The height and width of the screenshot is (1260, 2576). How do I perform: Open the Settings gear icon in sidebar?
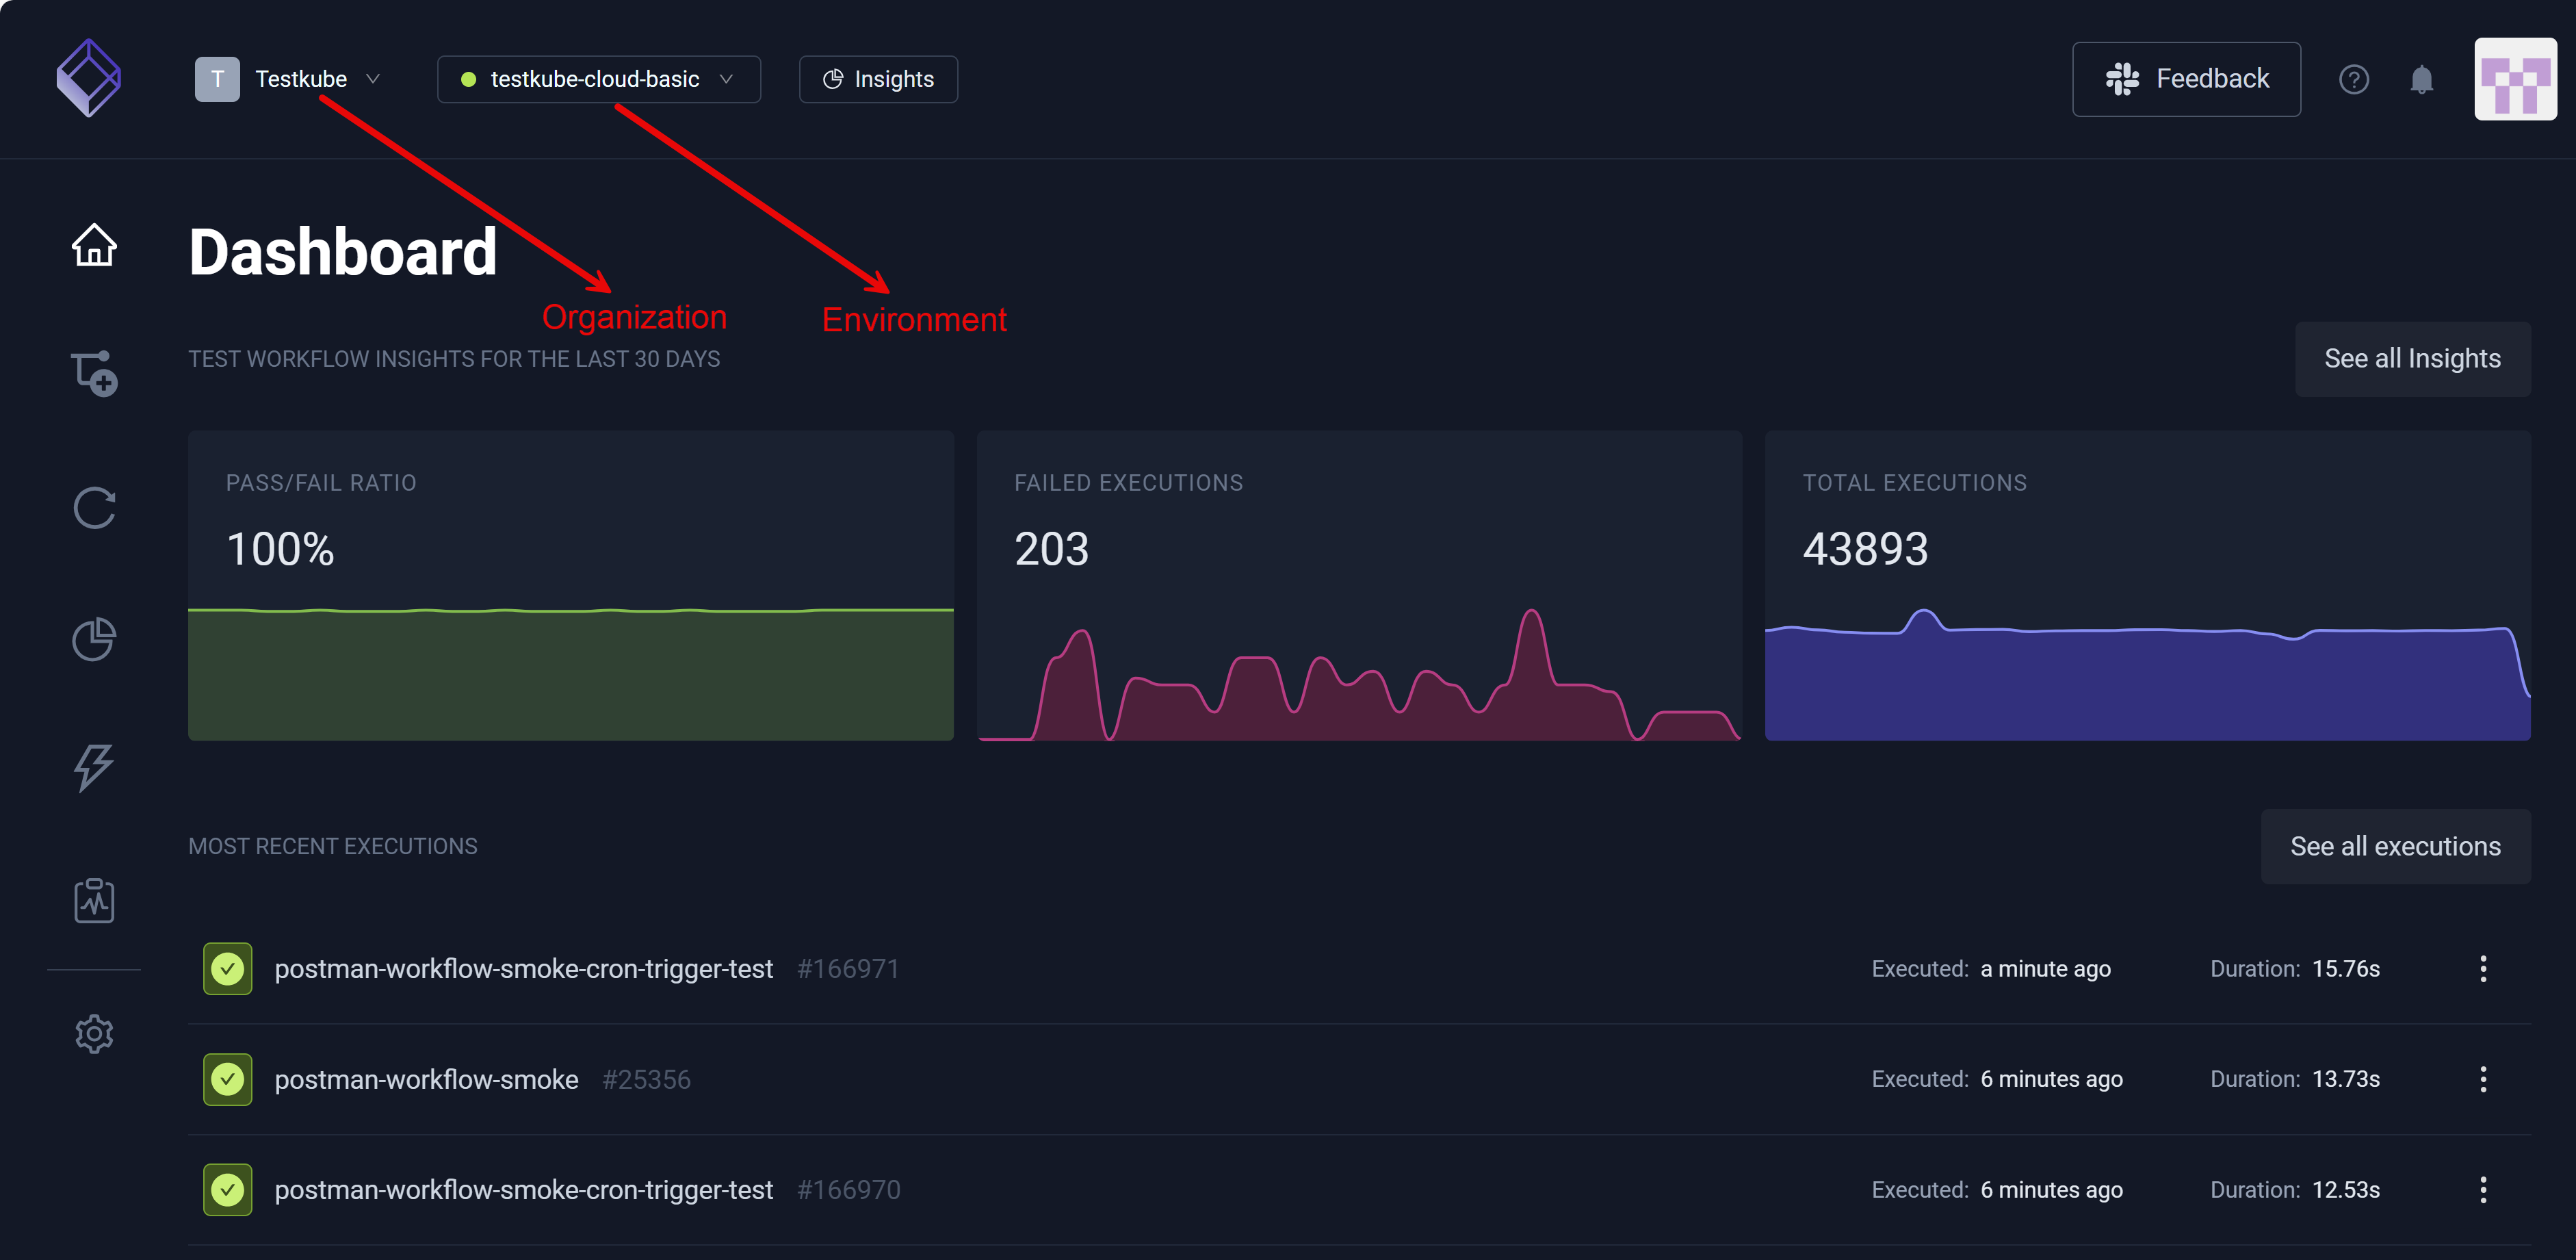pyautogui.click(x=94, y=1034)
